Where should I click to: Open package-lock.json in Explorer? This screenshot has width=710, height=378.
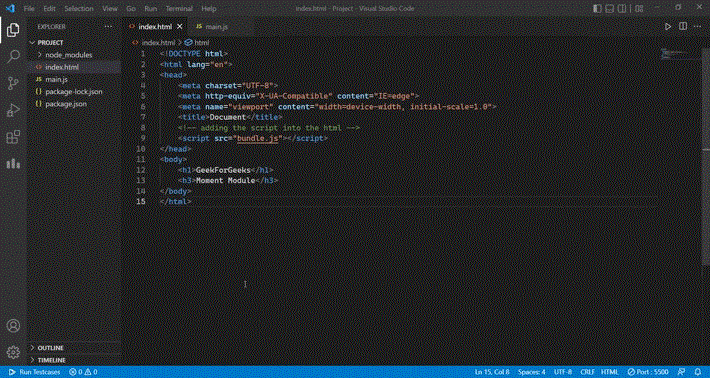pos(75,91)
